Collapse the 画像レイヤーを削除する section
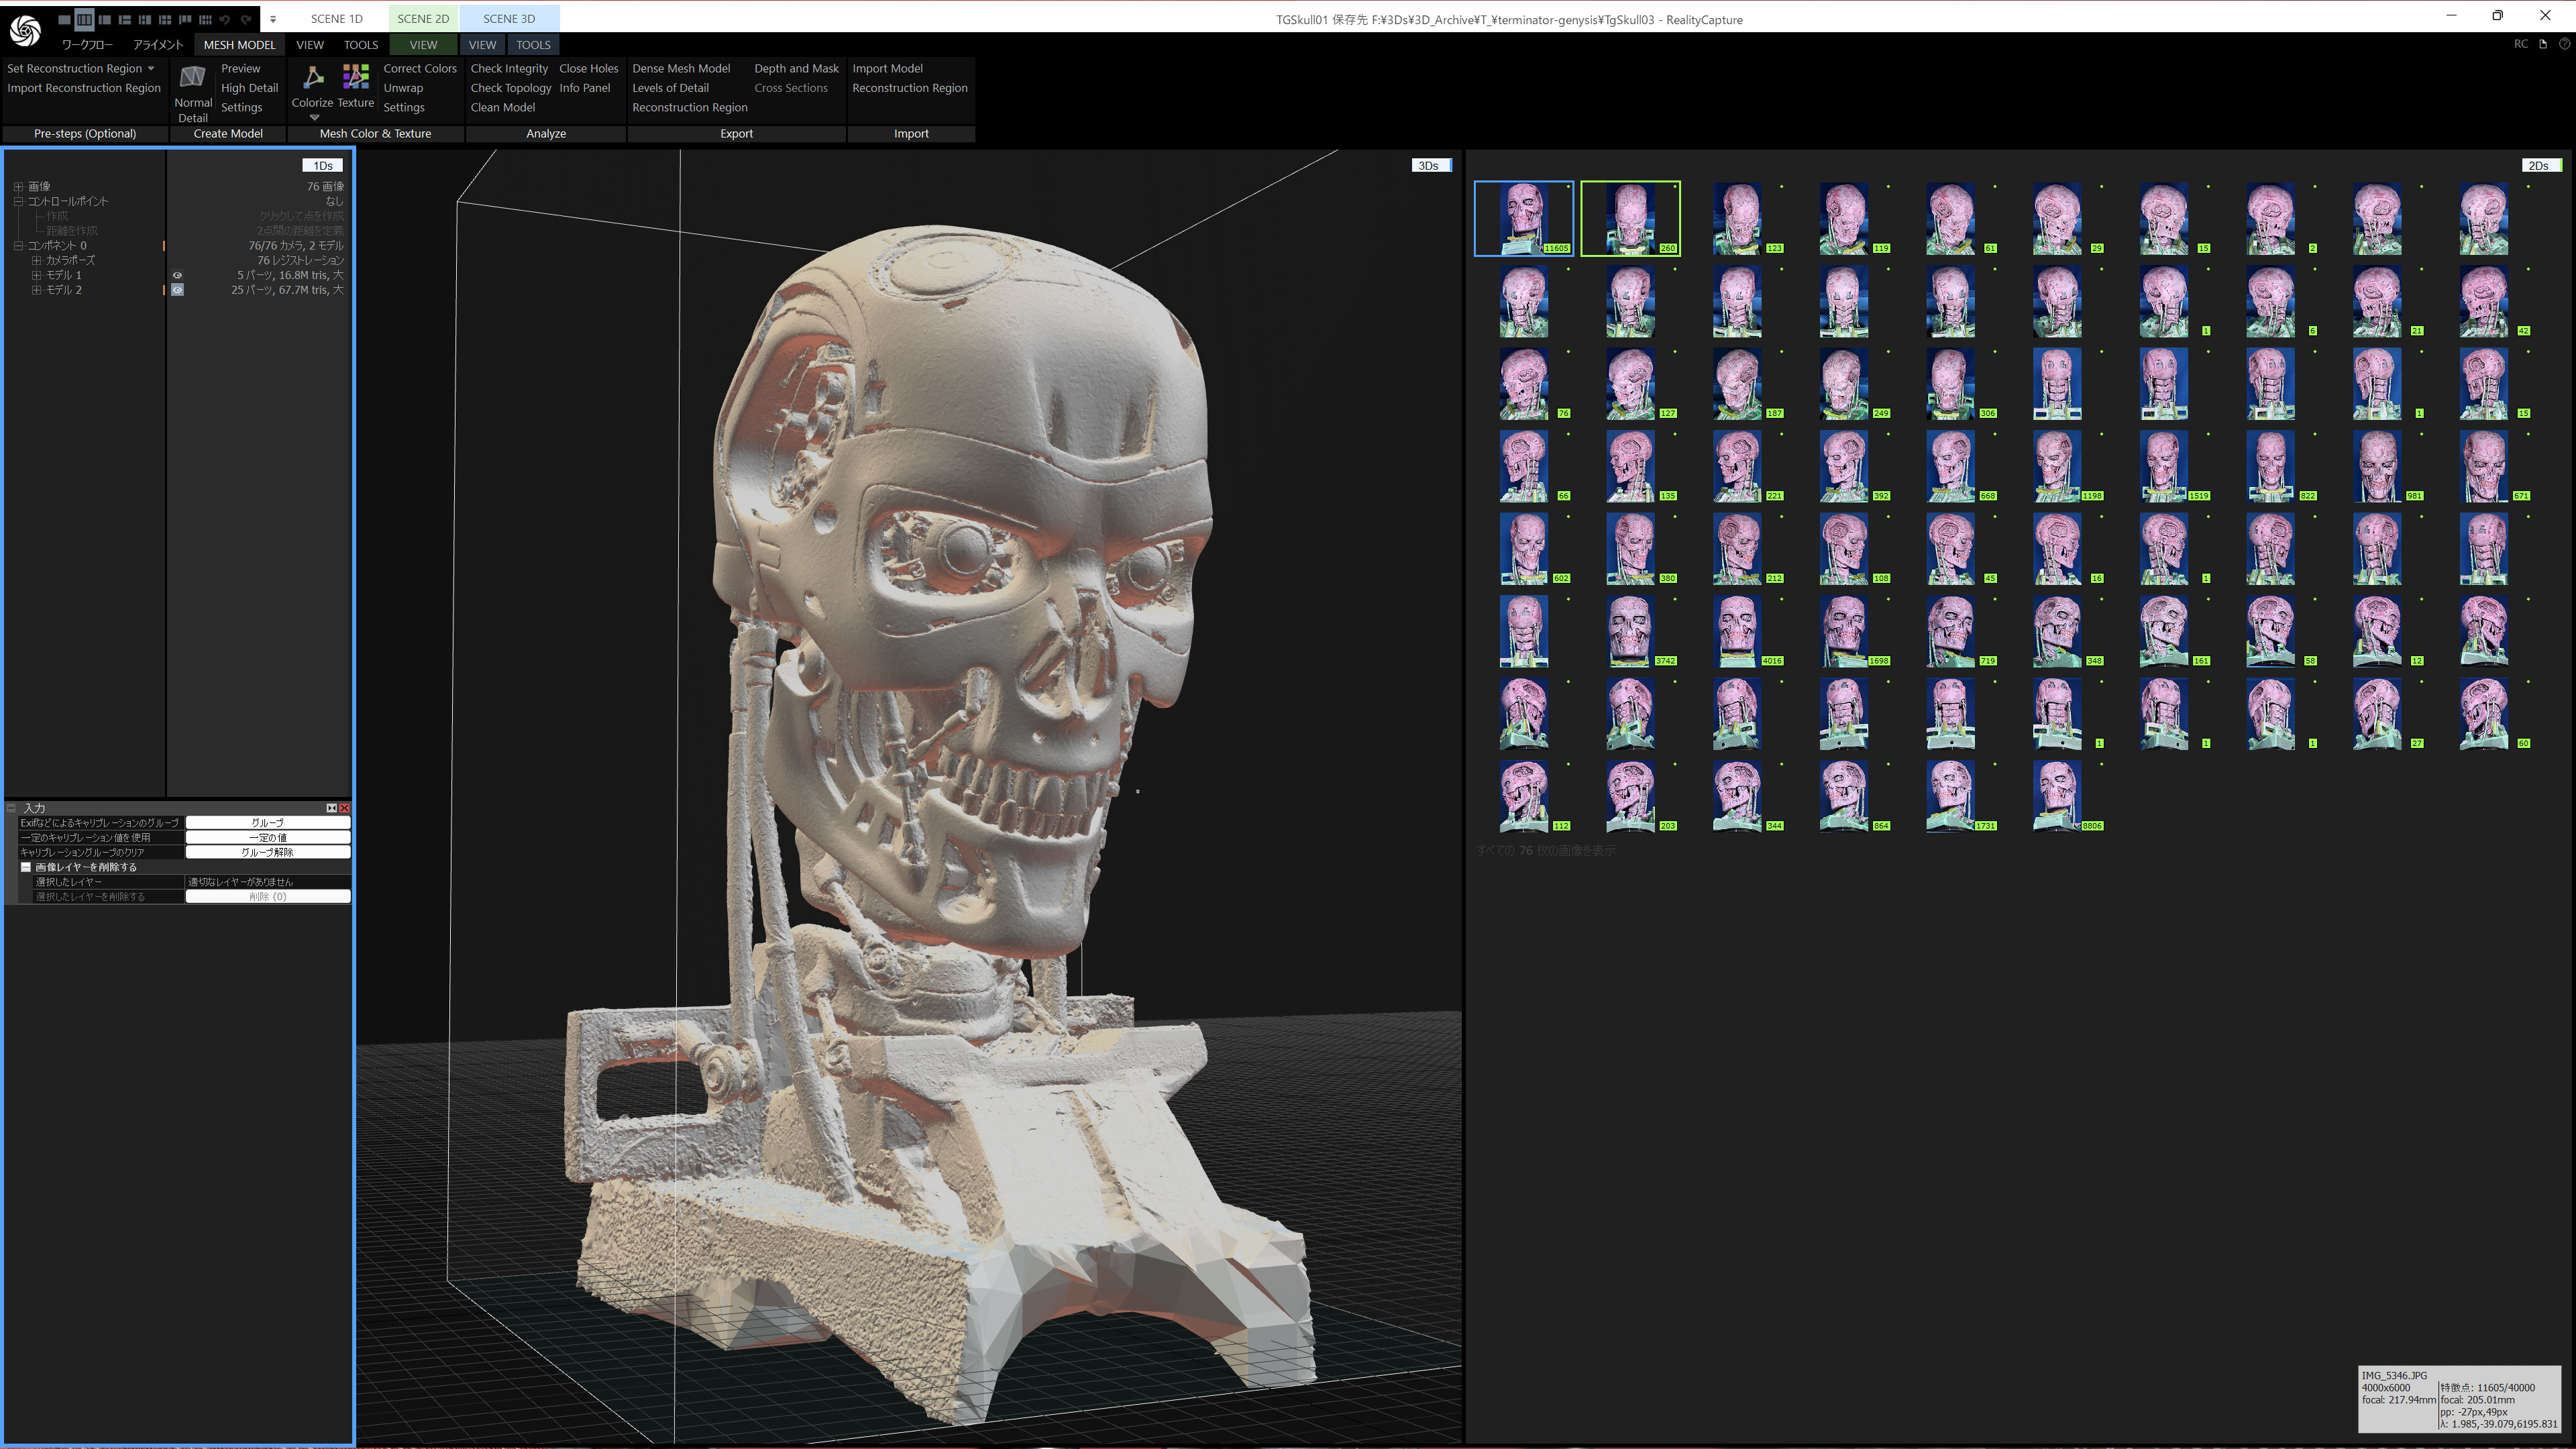 (26, 867)
